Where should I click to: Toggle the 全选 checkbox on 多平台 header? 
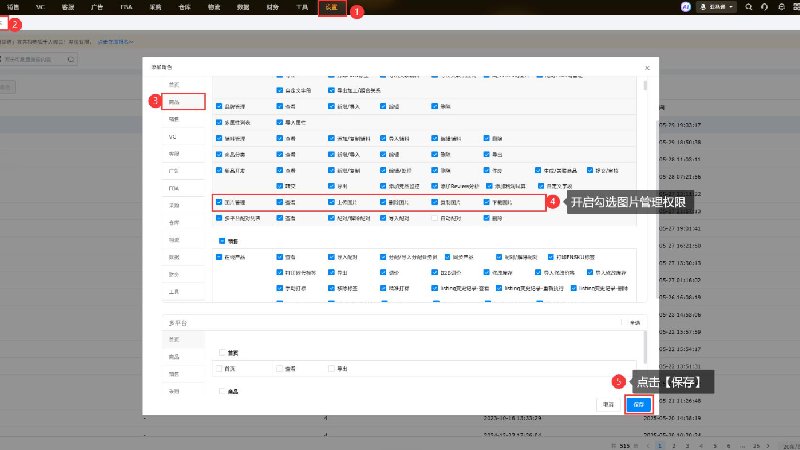623,323
